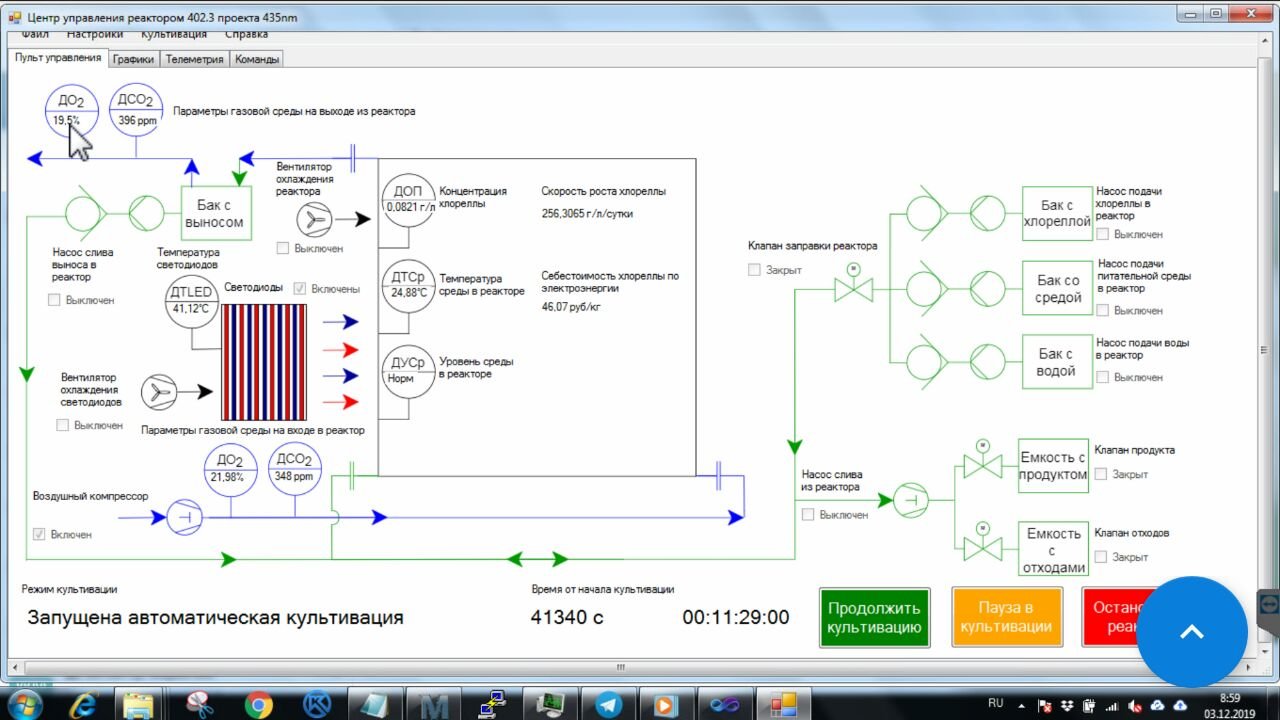Open Google Chrome from the taskbar
Viewport: 1280px width, 720px height.
click(258, 705)
